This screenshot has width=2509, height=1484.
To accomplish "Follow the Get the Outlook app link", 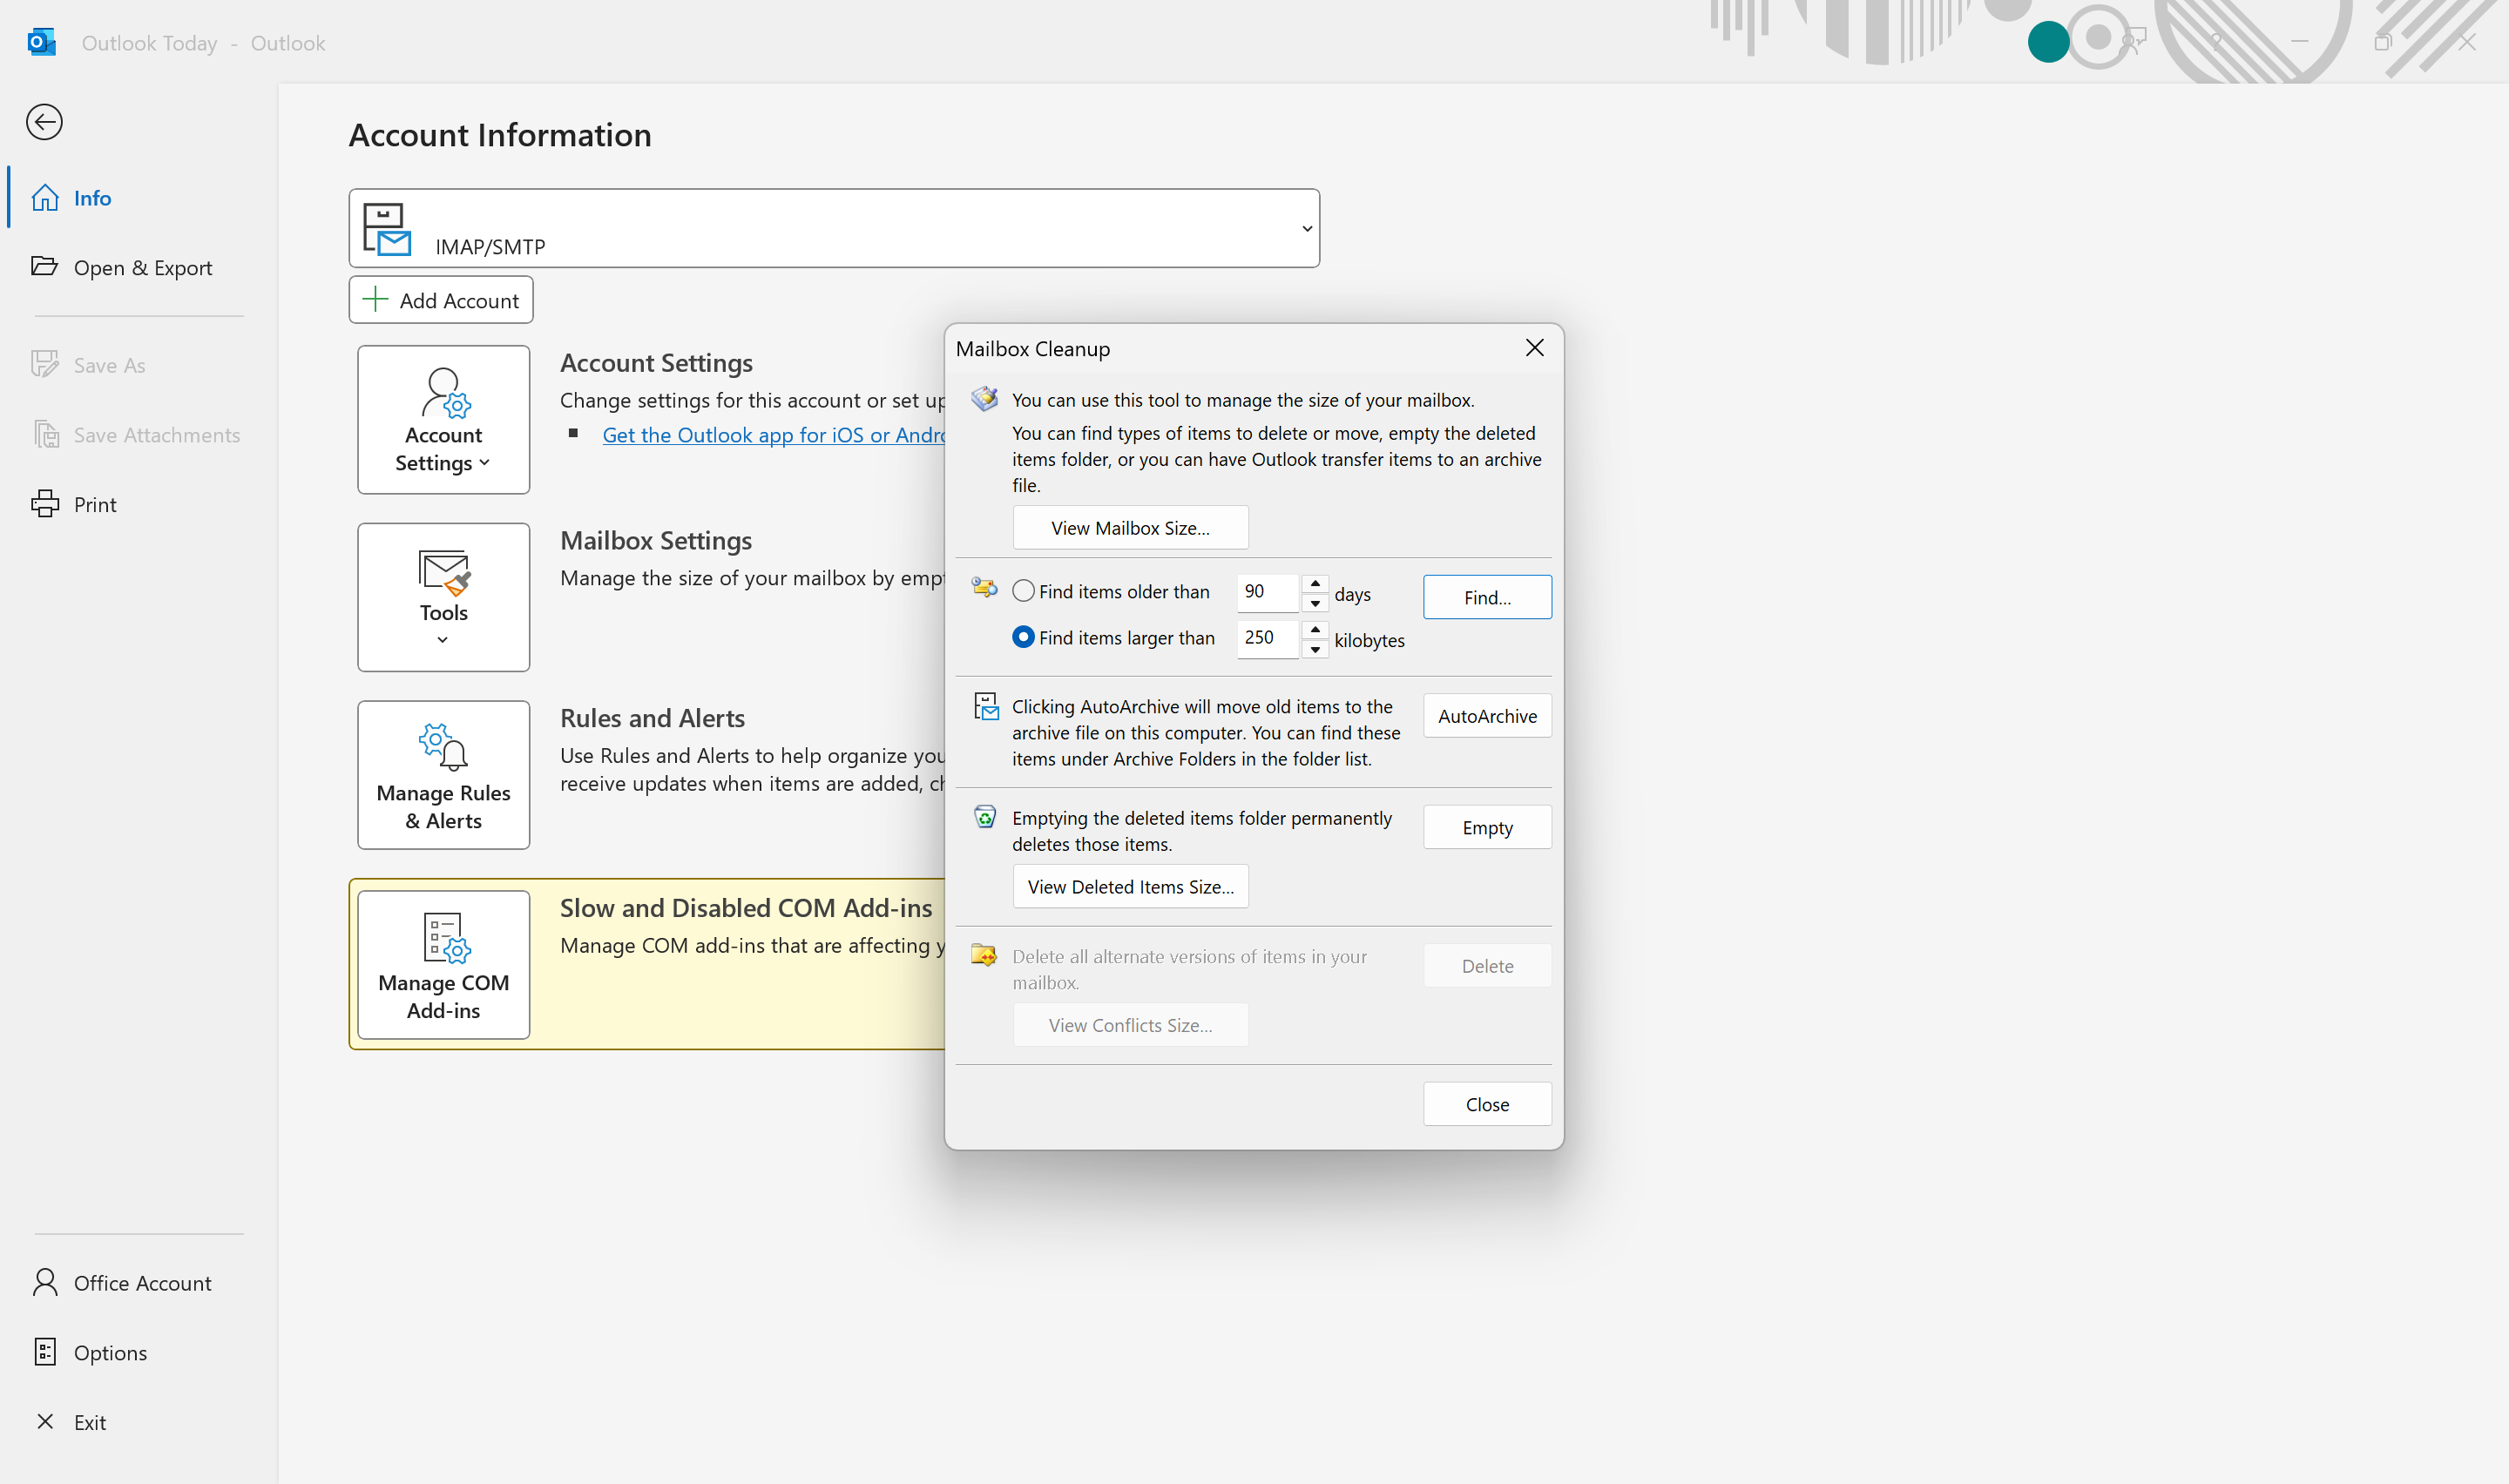I will tap(774, 435).
